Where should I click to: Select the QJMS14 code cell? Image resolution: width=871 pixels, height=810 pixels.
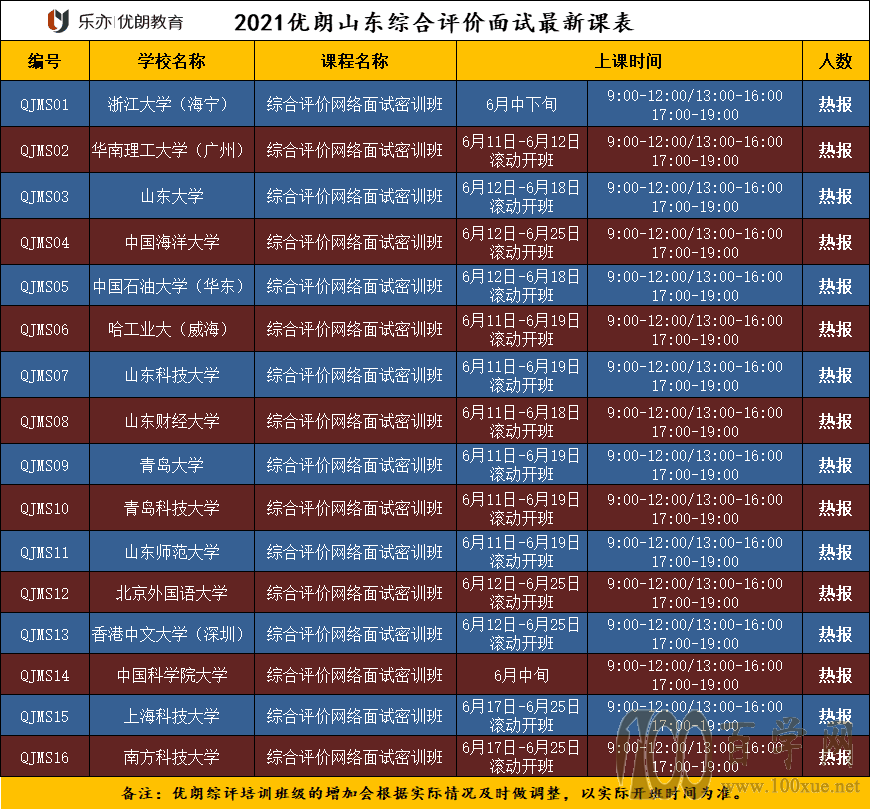[x=44, y=676]
